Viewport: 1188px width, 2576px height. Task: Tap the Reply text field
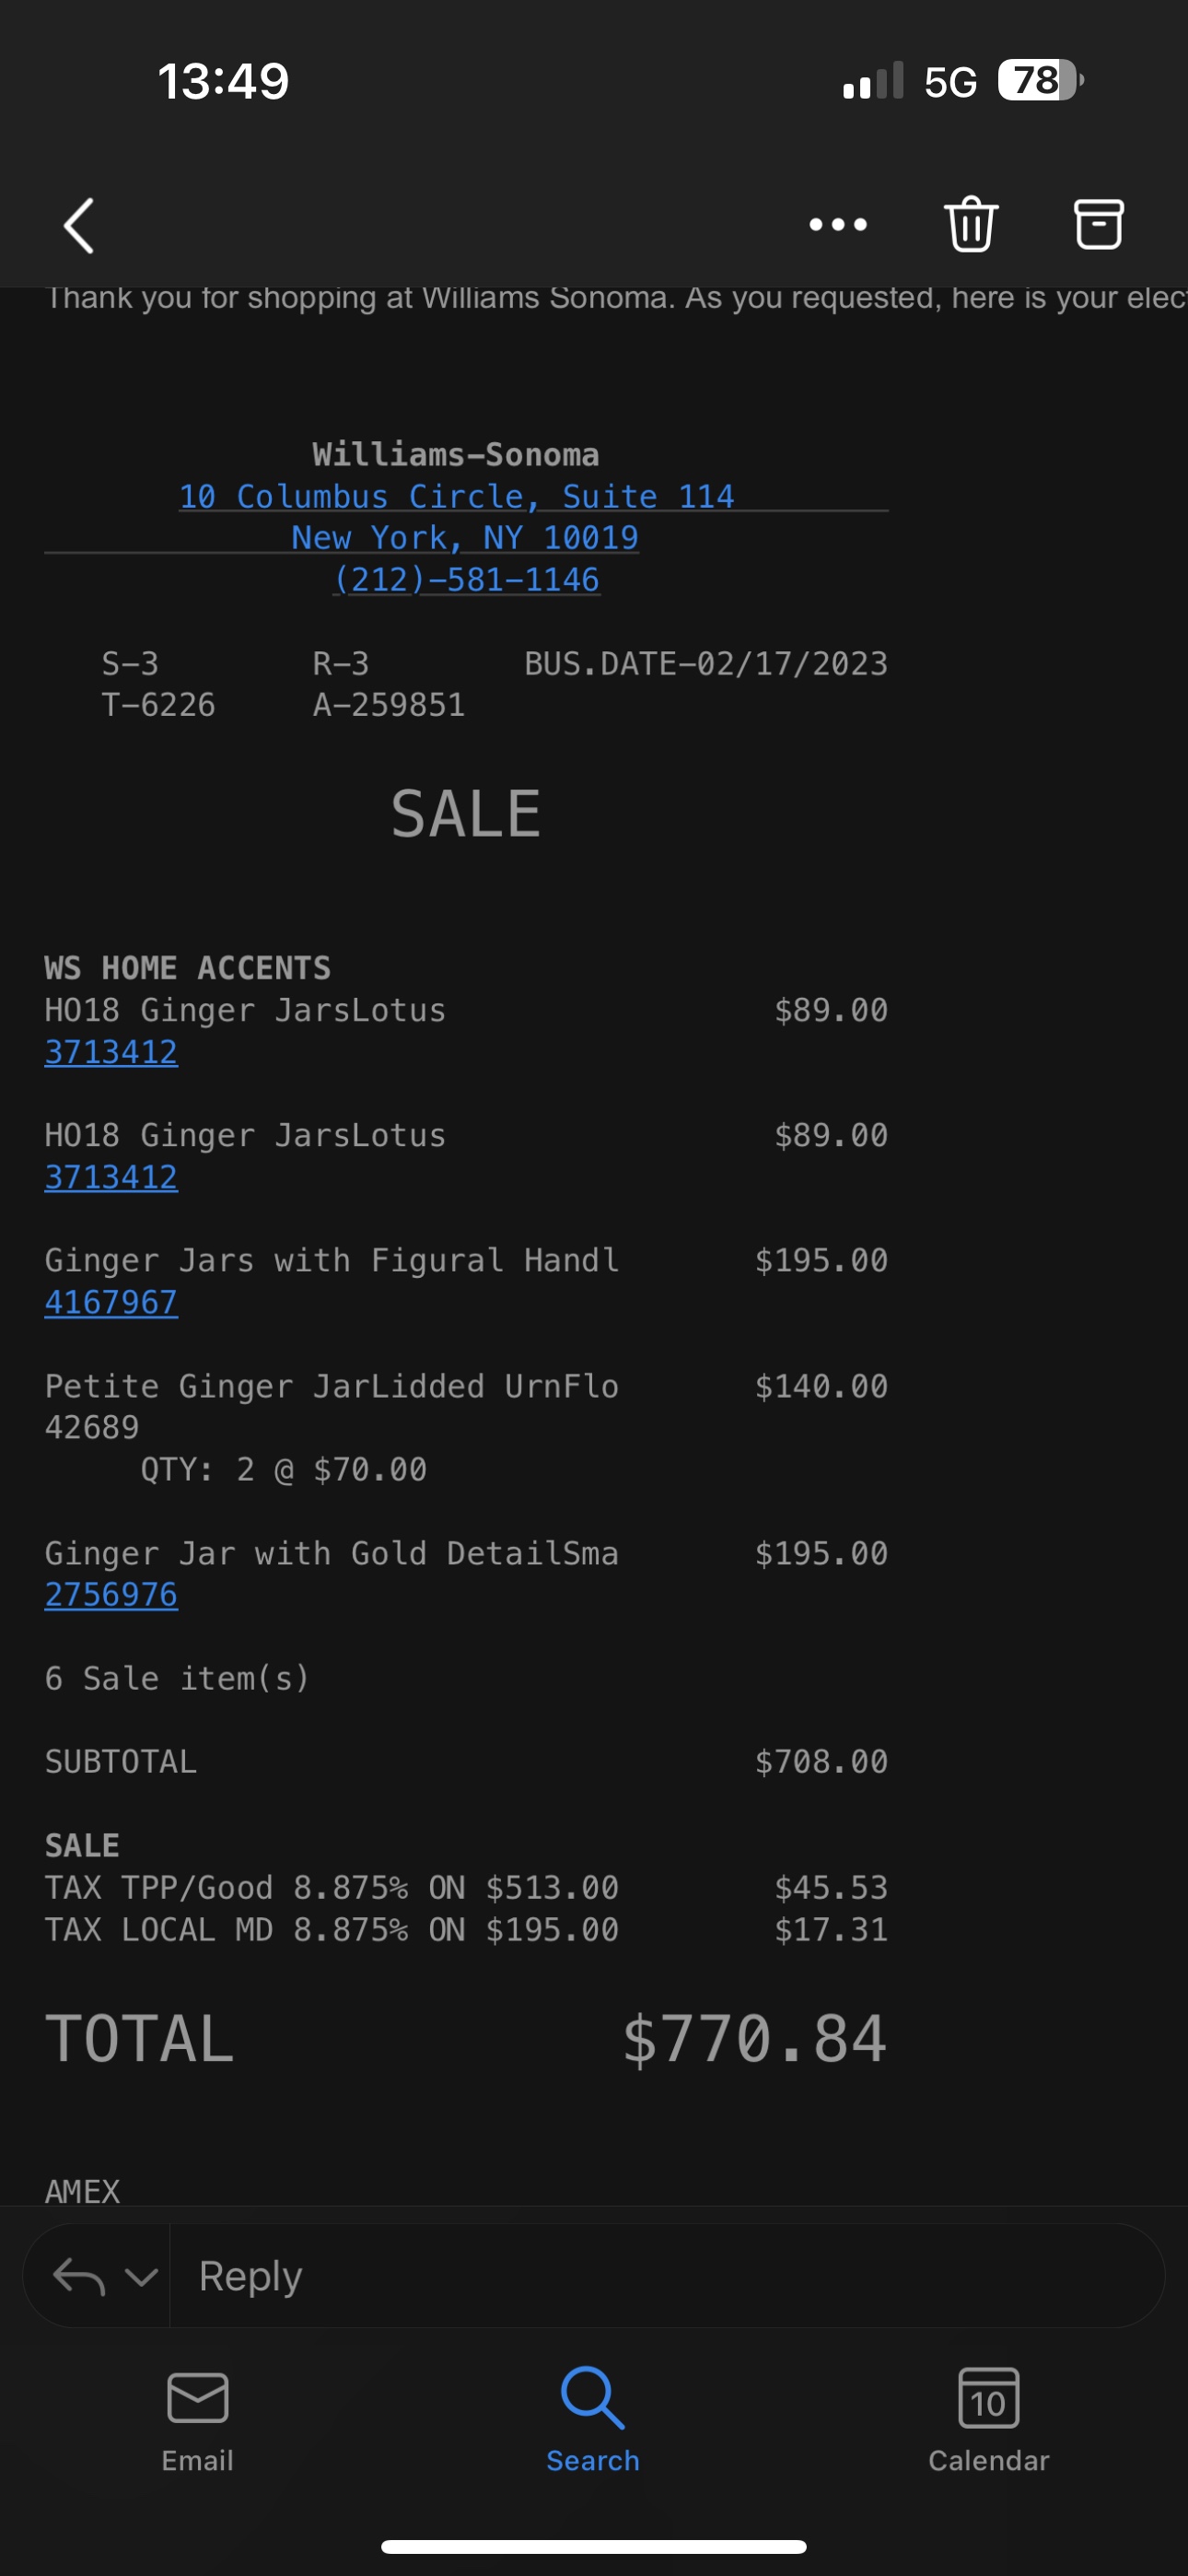pos(667,2276)
